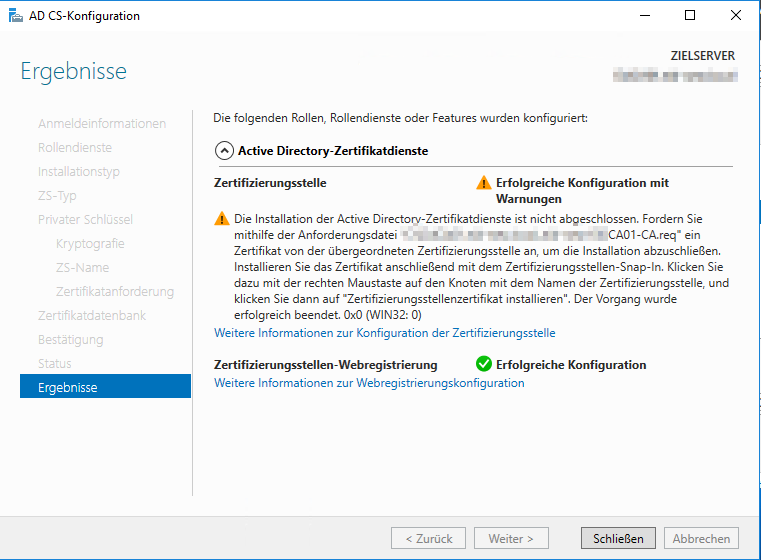Click the < Zurück button

coord(429,539)
